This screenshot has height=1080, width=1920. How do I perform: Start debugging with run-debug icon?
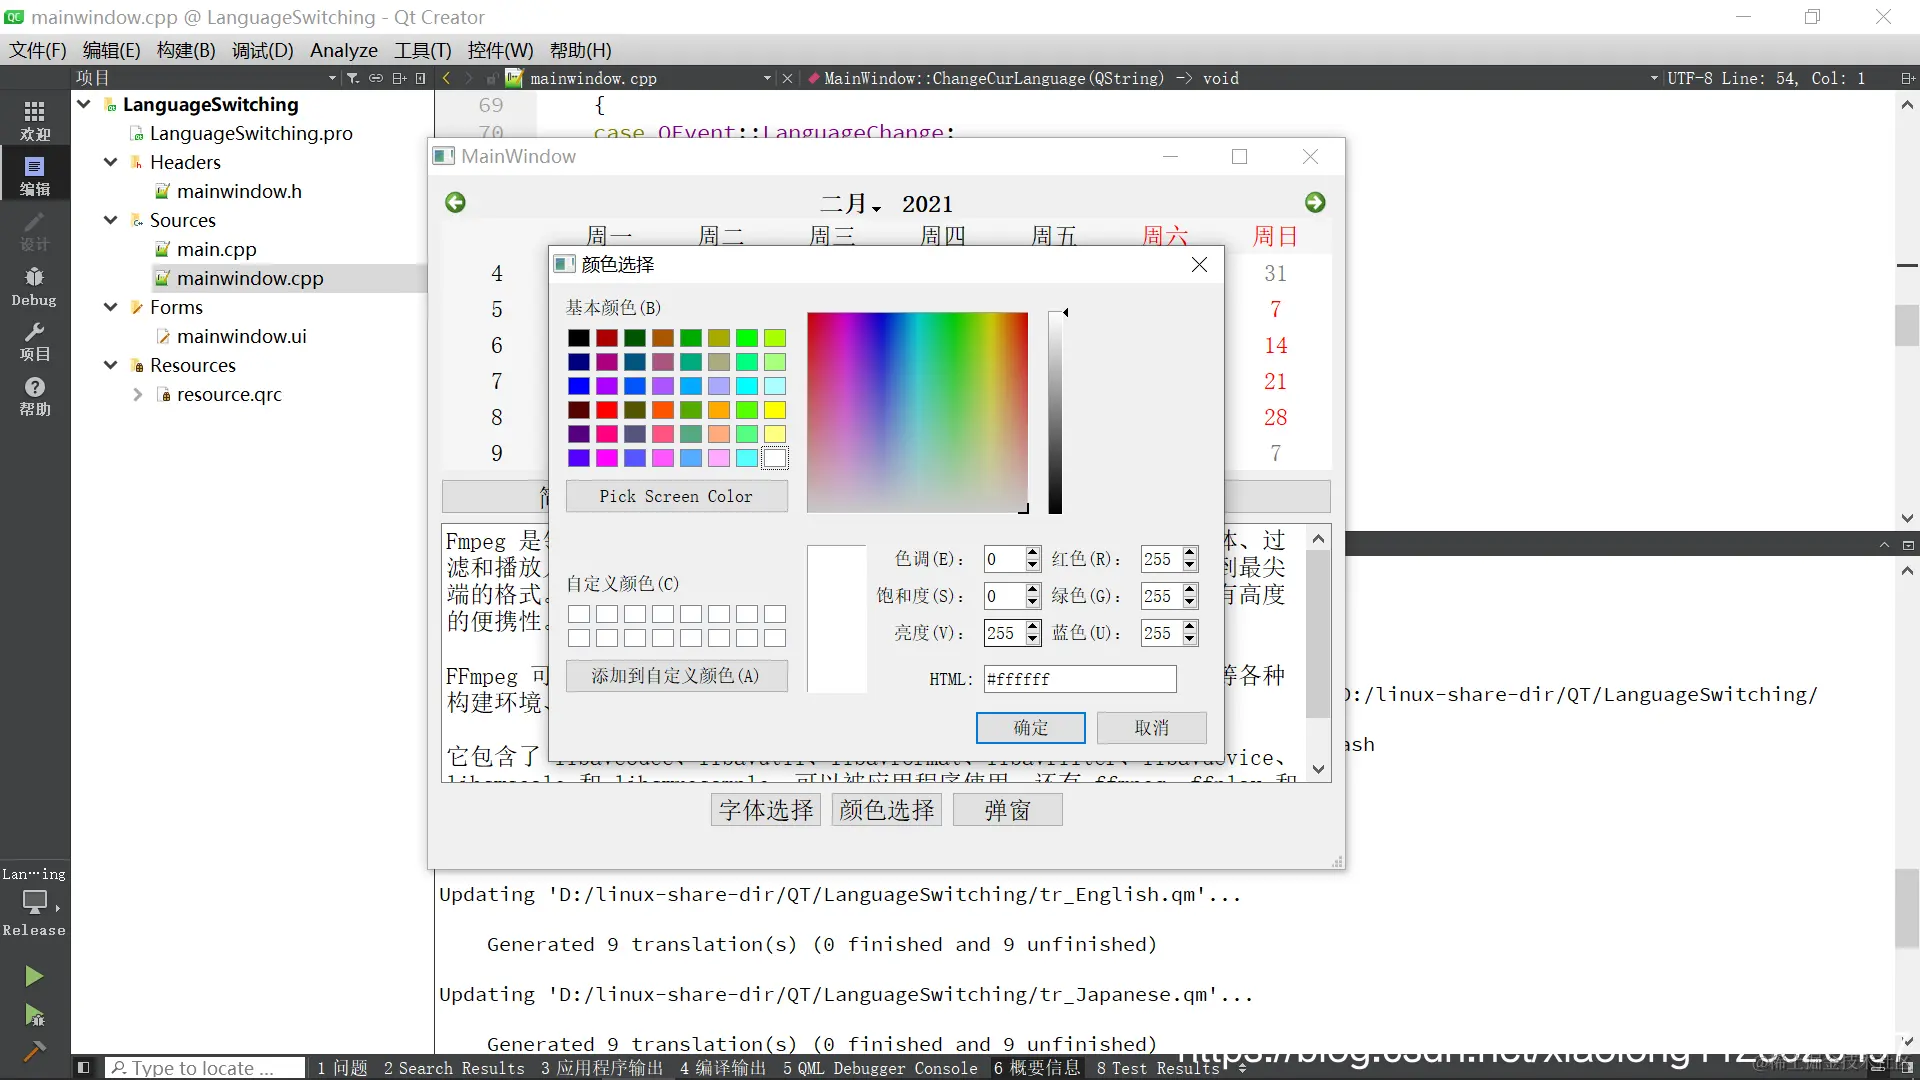pos(34,1015)
